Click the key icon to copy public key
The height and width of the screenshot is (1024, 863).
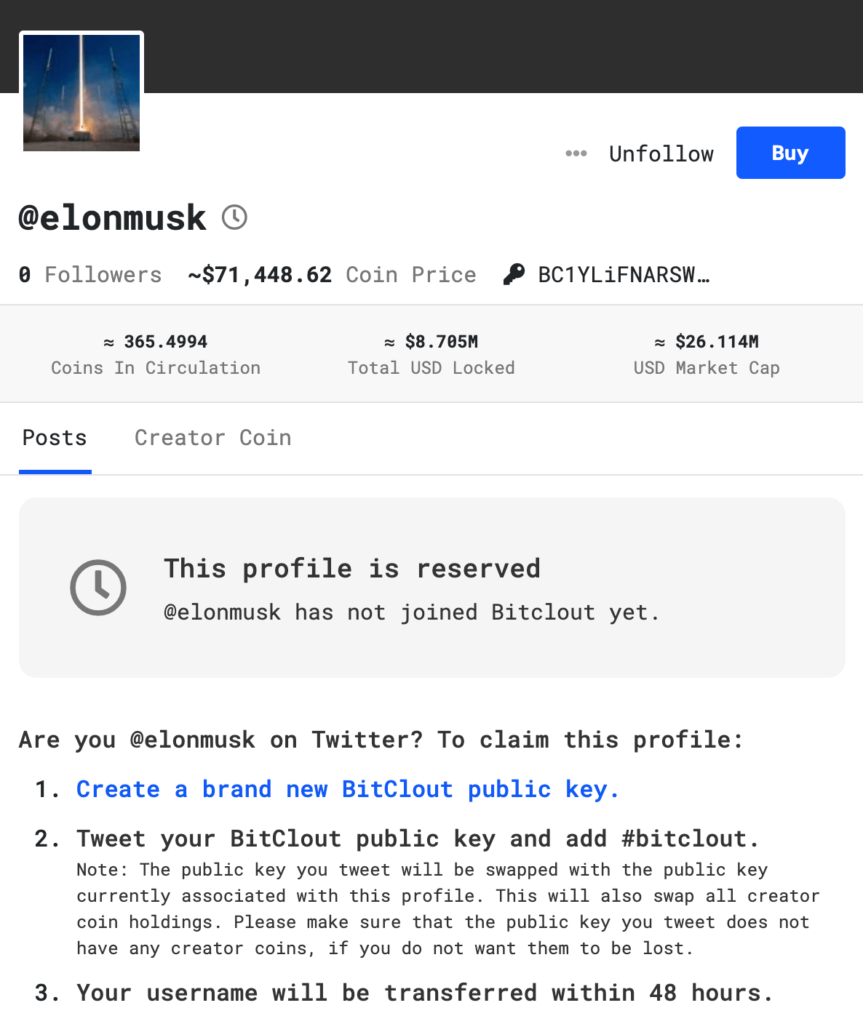[514, 275]
